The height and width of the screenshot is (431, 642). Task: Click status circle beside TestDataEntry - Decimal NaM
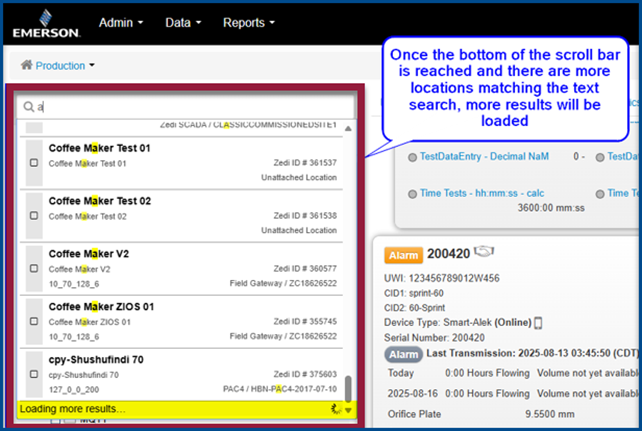[412, 157]
